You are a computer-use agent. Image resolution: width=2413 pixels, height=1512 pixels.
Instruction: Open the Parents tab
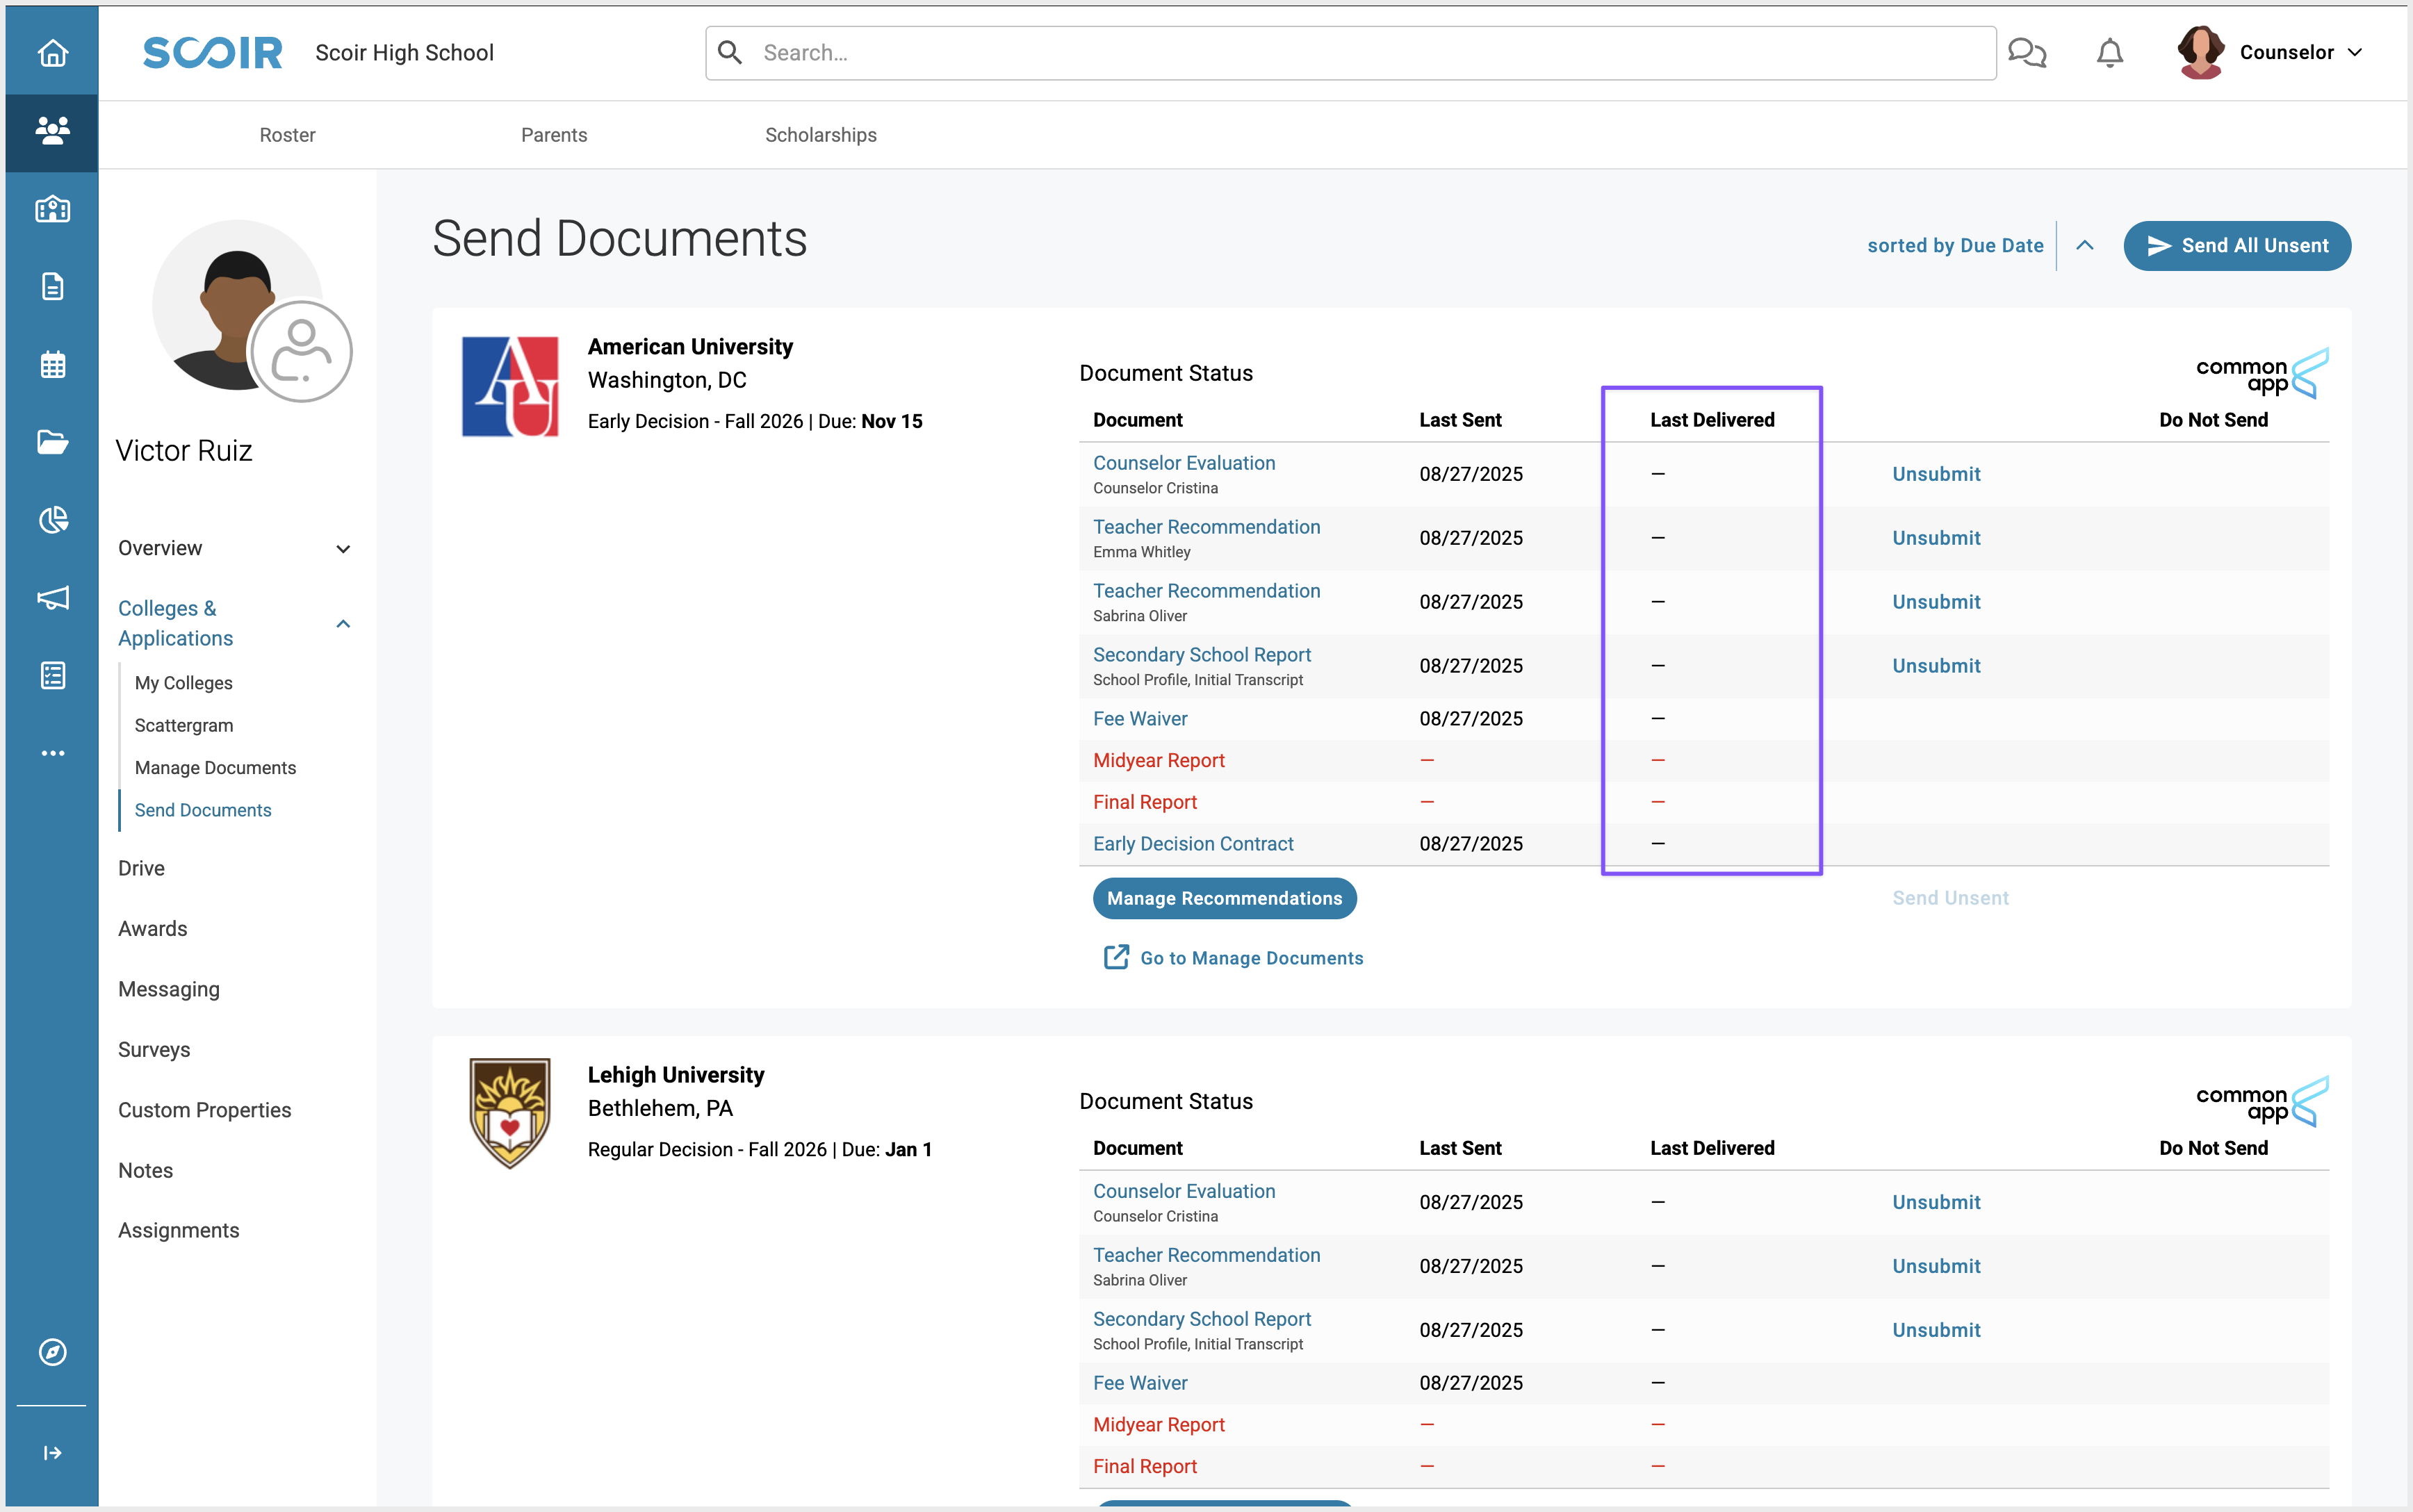coord(553,135)
